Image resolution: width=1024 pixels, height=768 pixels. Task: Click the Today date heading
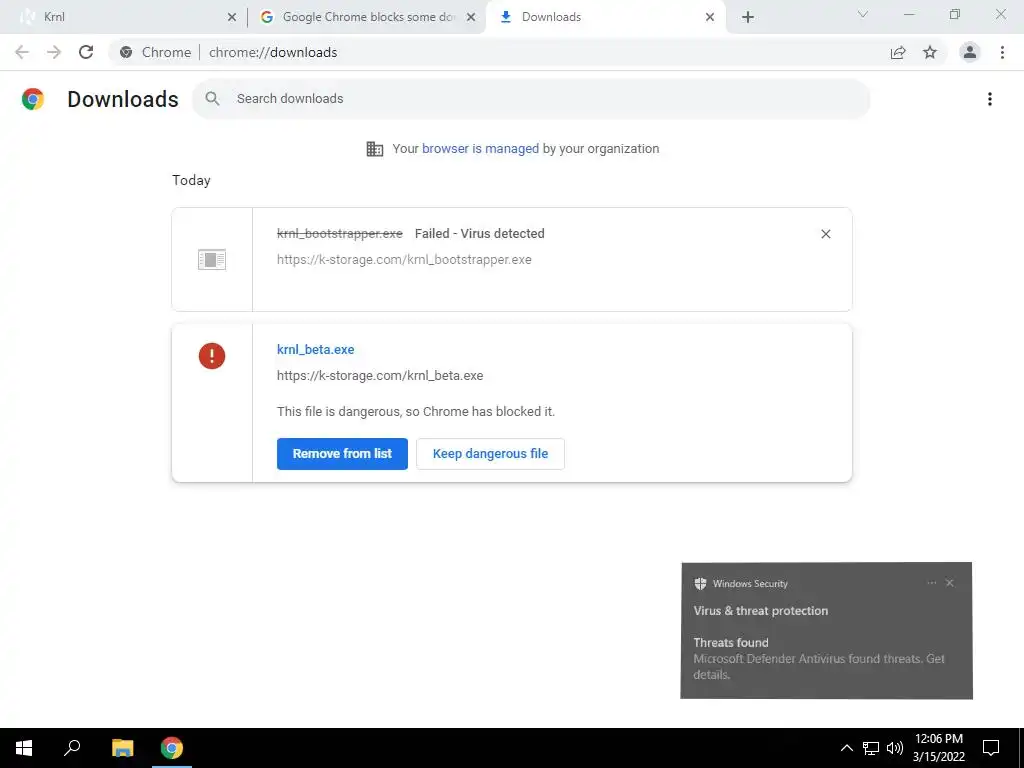(x=191, y=181)
